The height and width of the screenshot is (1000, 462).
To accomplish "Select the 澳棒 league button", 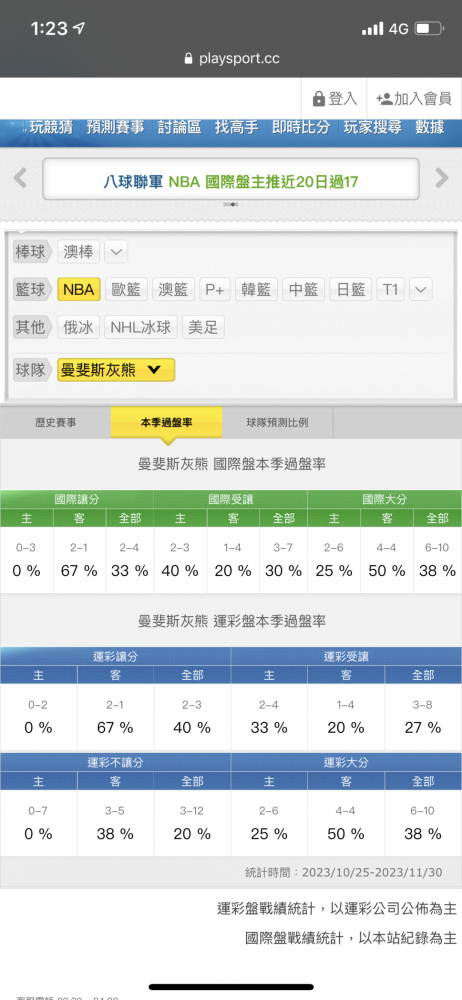I will [x=79, y=252].
